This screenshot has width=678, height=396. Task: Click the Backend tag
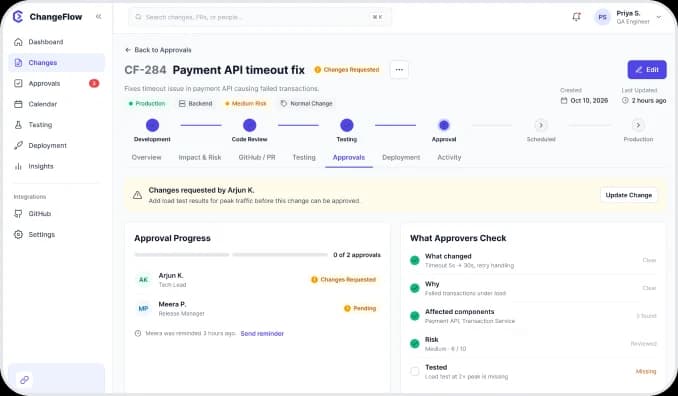[x=195, y=103]
